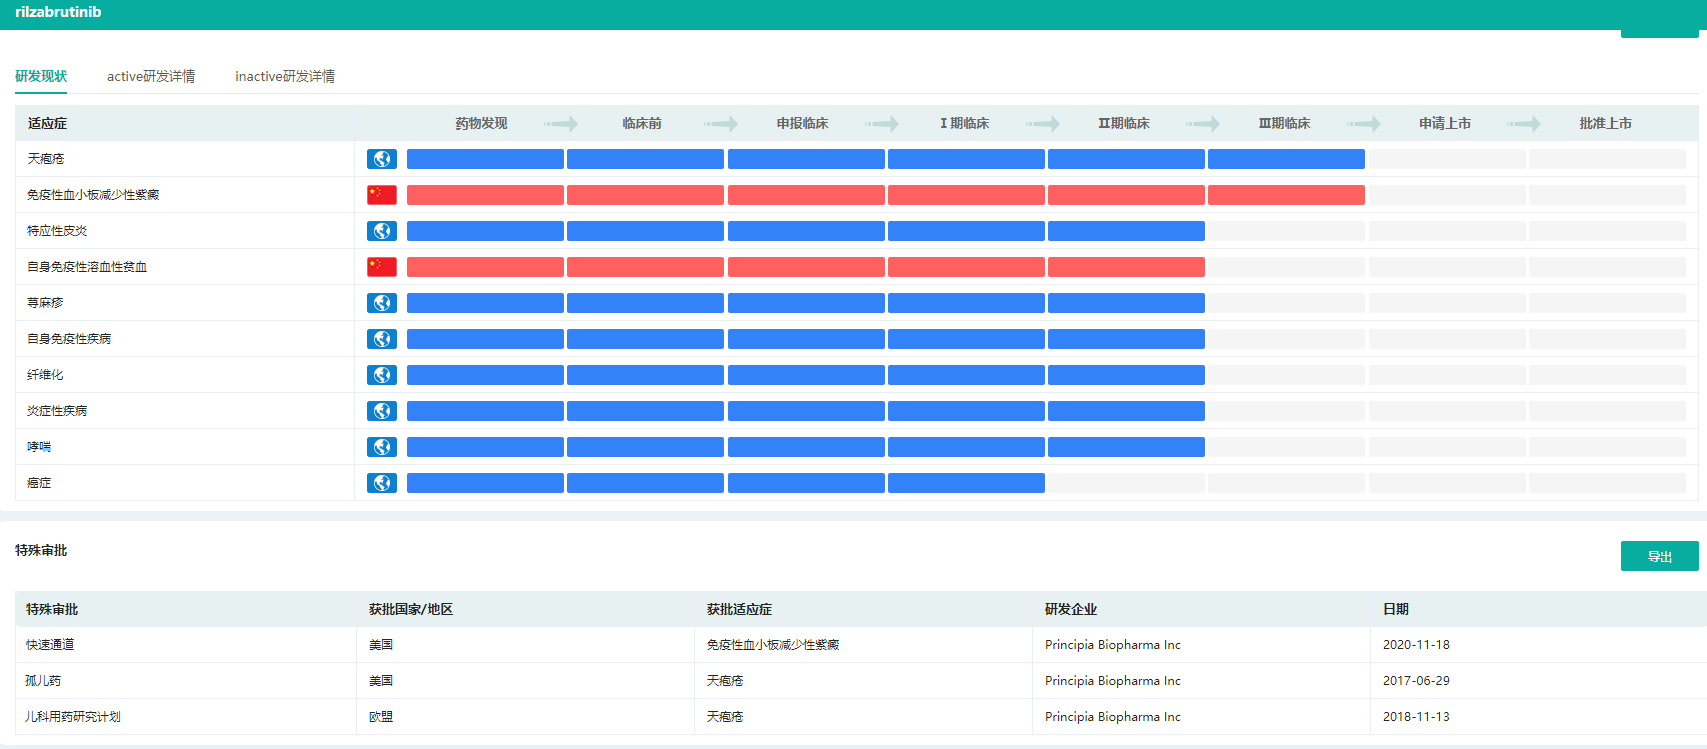The width and height of the screenshot is (1707, 749).
Task: Click the 日期 column header
Action: [1396, 609]
